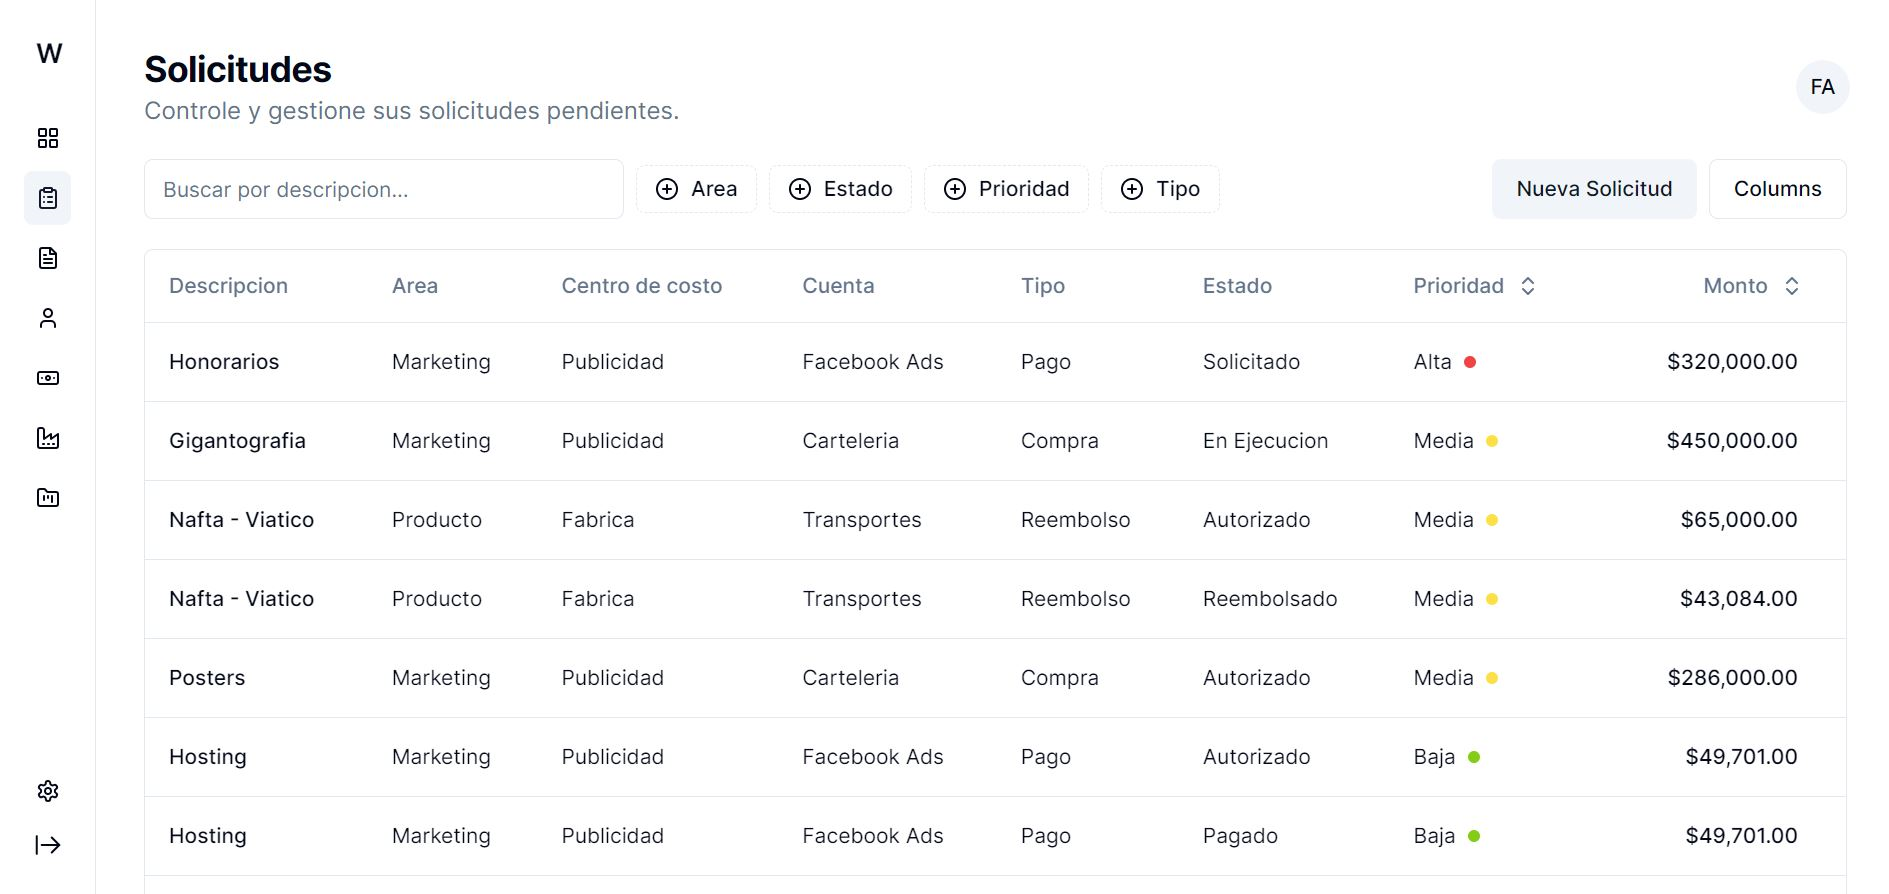
Task: Sort by Monto column header
Action: [1751, 286]
